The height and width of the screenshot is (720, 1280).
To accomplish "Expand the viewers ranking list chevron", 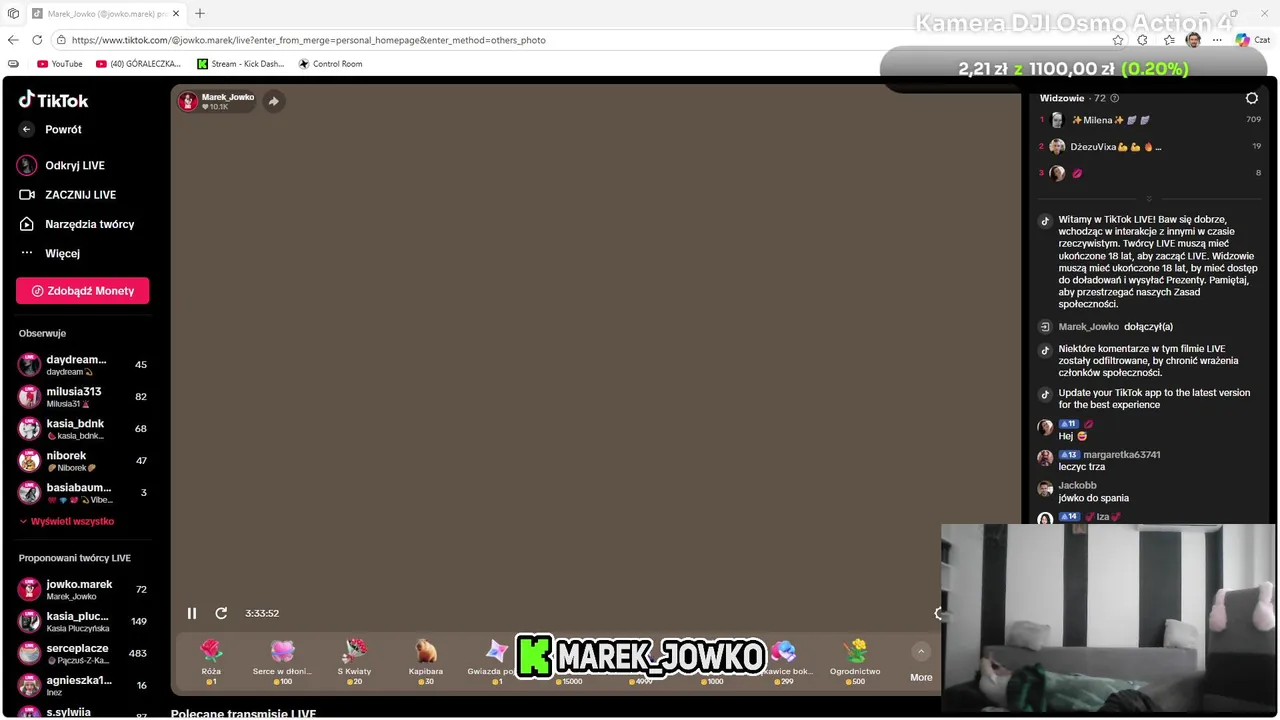I will coord(1149,198).
